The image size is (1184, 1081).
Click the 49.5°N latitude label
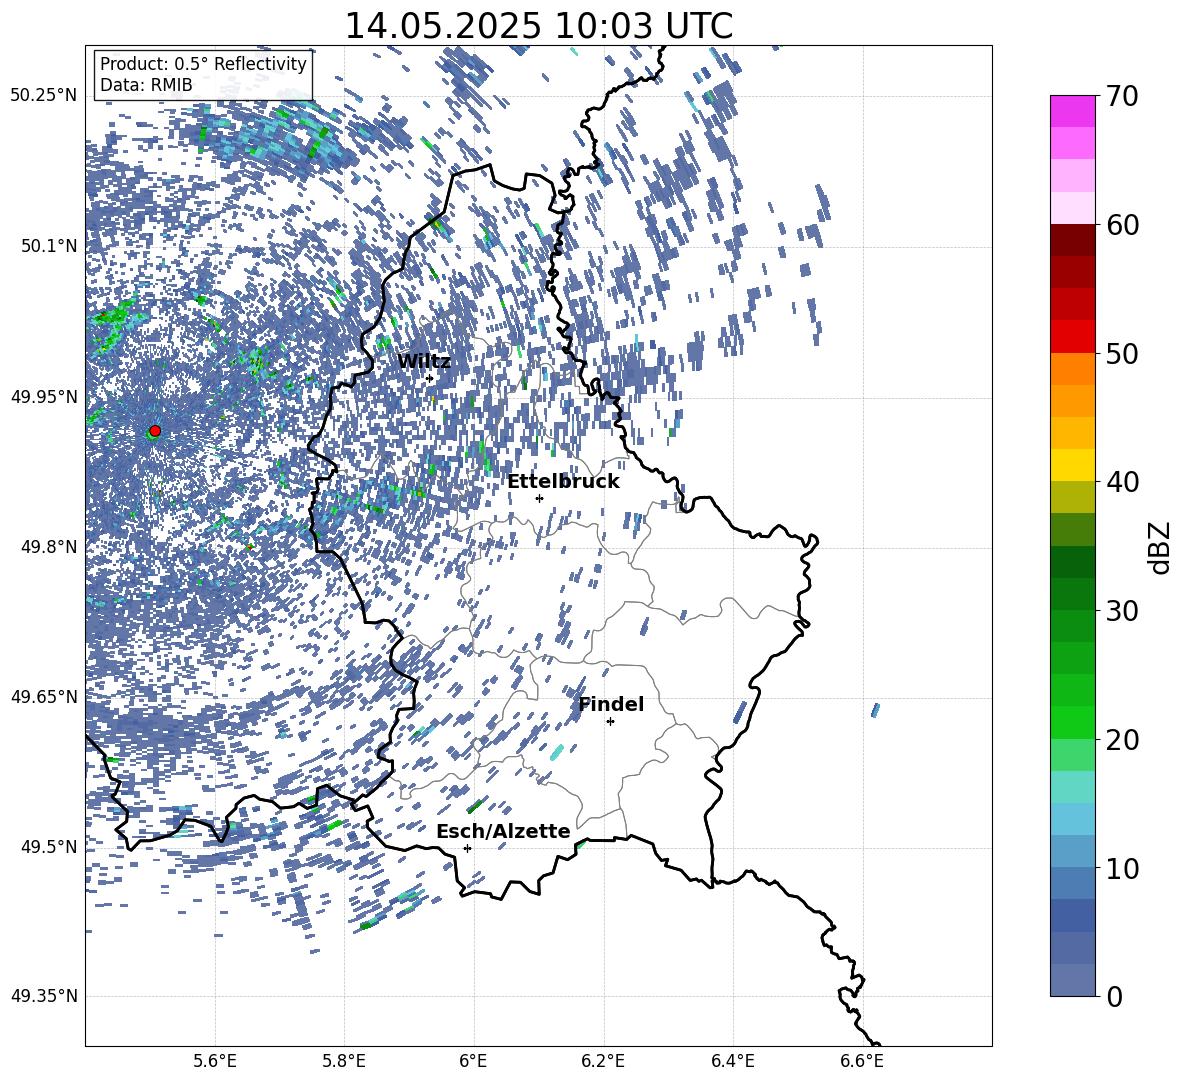pyautogui.click(x=49, y=847)
